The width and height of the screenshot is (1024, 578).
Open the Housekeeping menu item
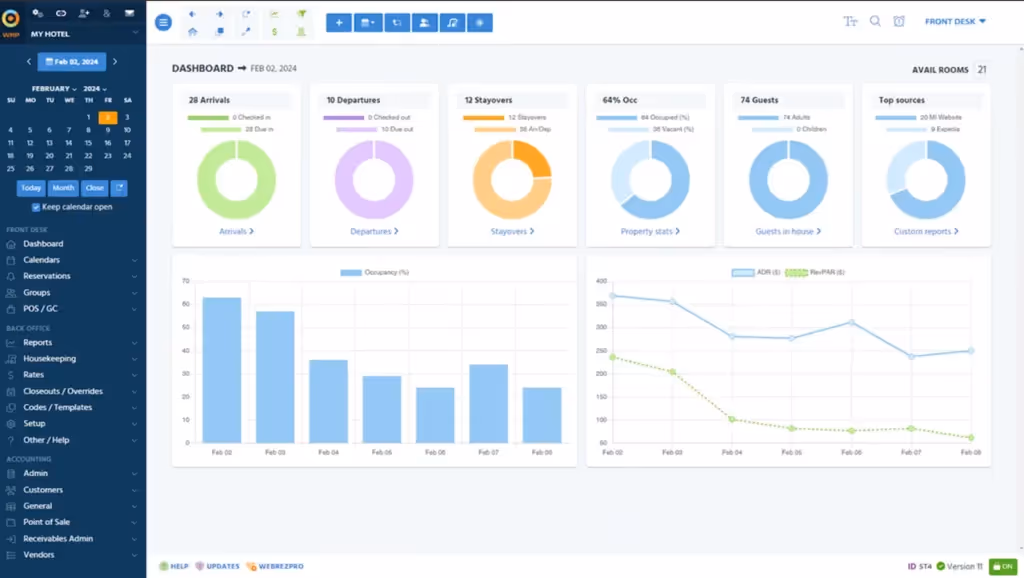[49, 358]
